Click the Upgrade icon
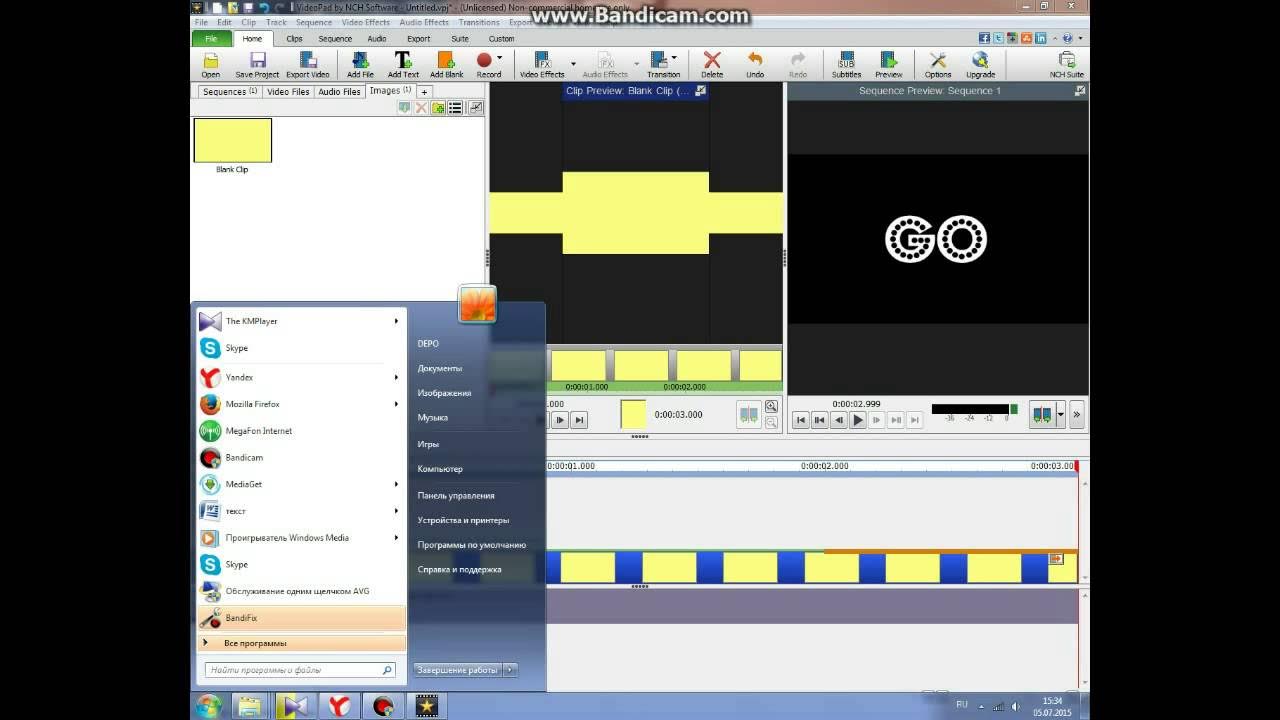The image size is (1280, 720). (980, 65)
